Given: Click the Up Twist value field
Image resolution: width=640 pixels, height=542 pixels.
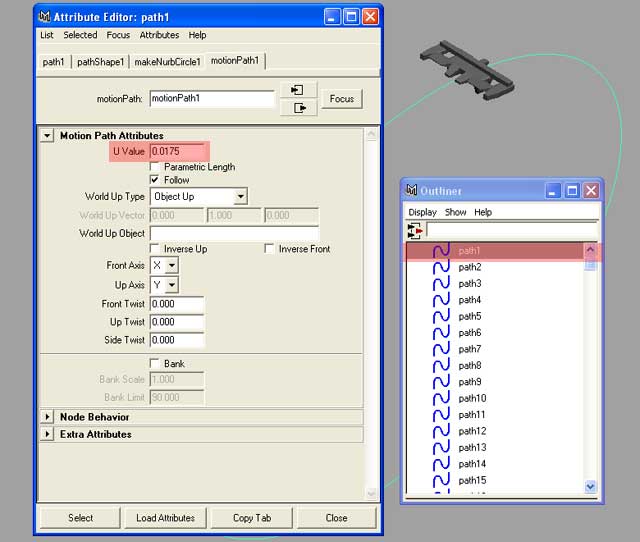Looking at the screenshot, I should pos(177,322).
